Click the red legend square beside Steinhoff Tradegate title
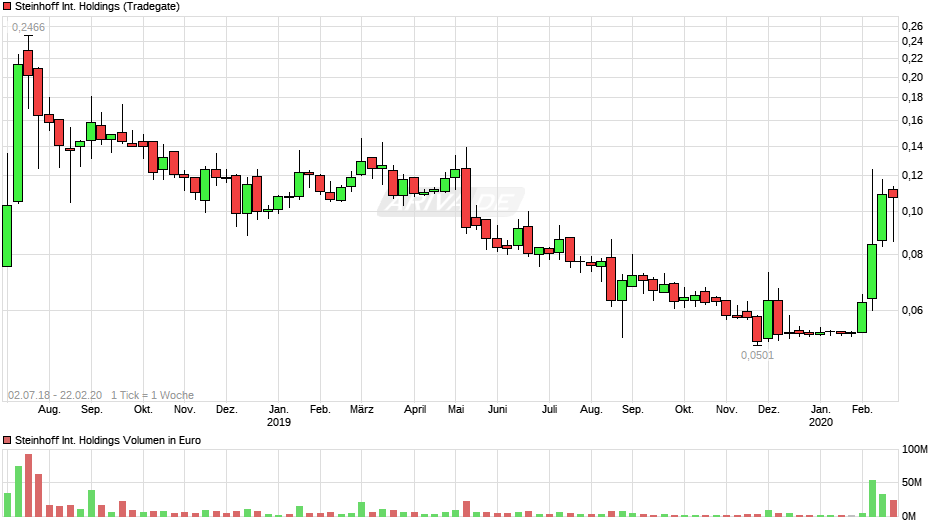This screenshot has height=526, width=940. point(7,7)
